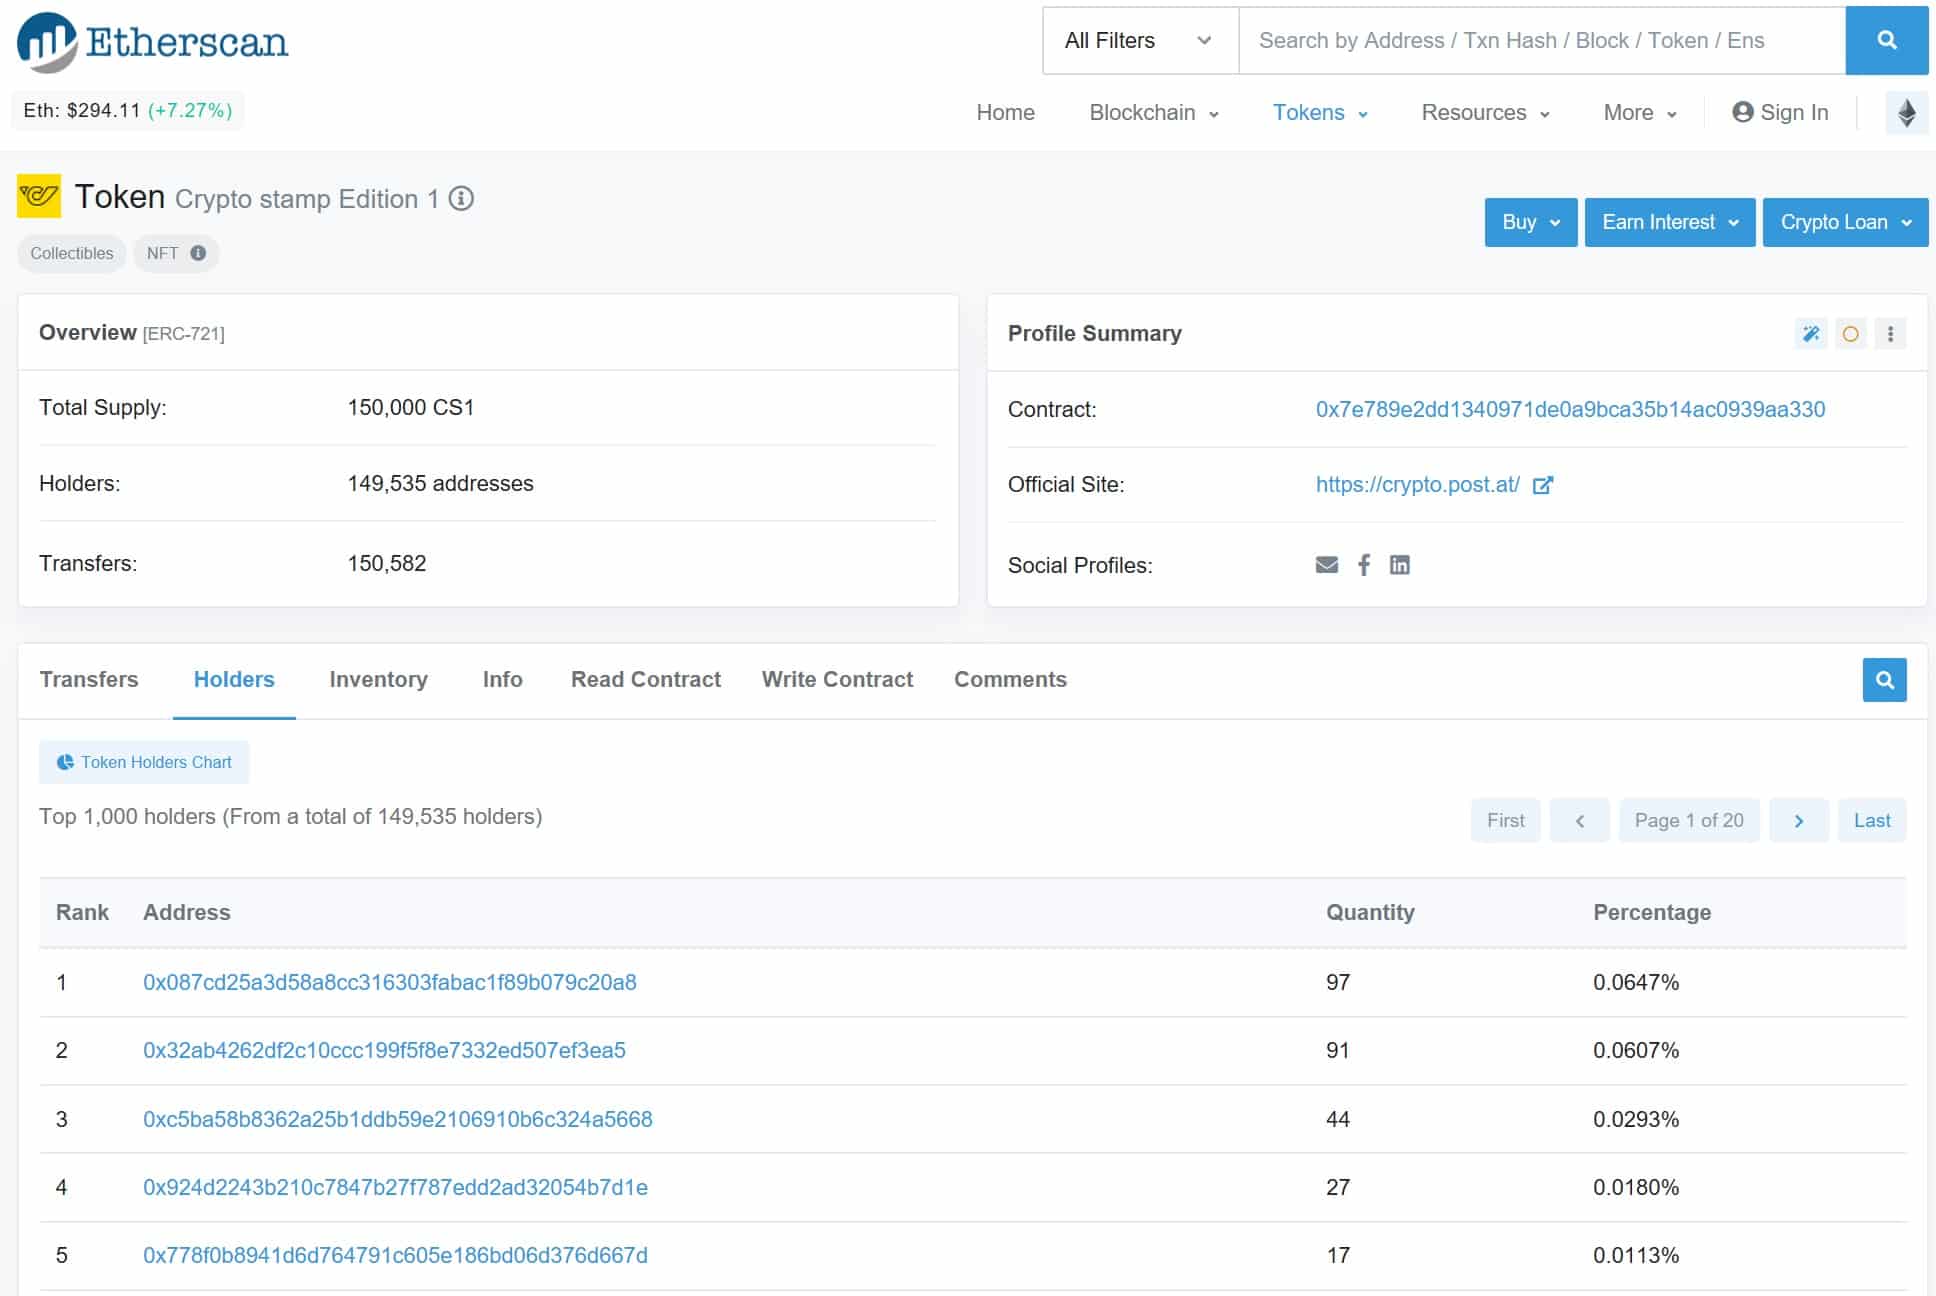Jump to the Last page
1936x1296 pixels.
pos(1872,820)
